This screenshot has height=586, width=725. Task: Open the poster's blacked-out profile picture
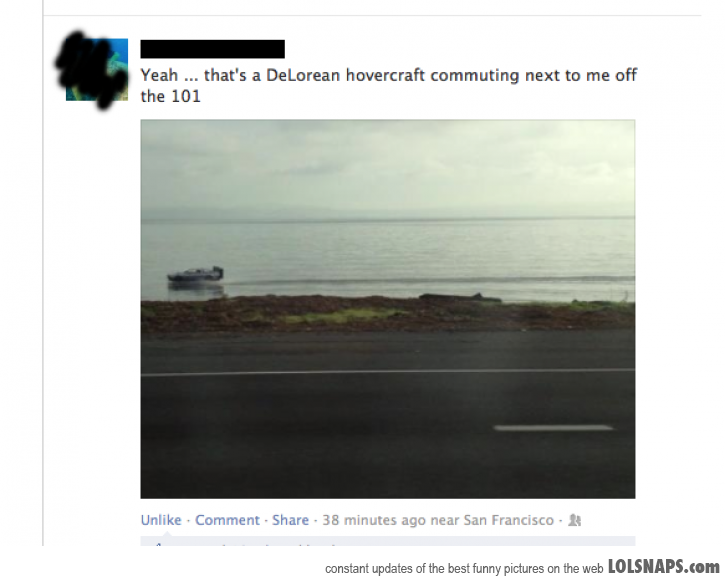point(97,69)
